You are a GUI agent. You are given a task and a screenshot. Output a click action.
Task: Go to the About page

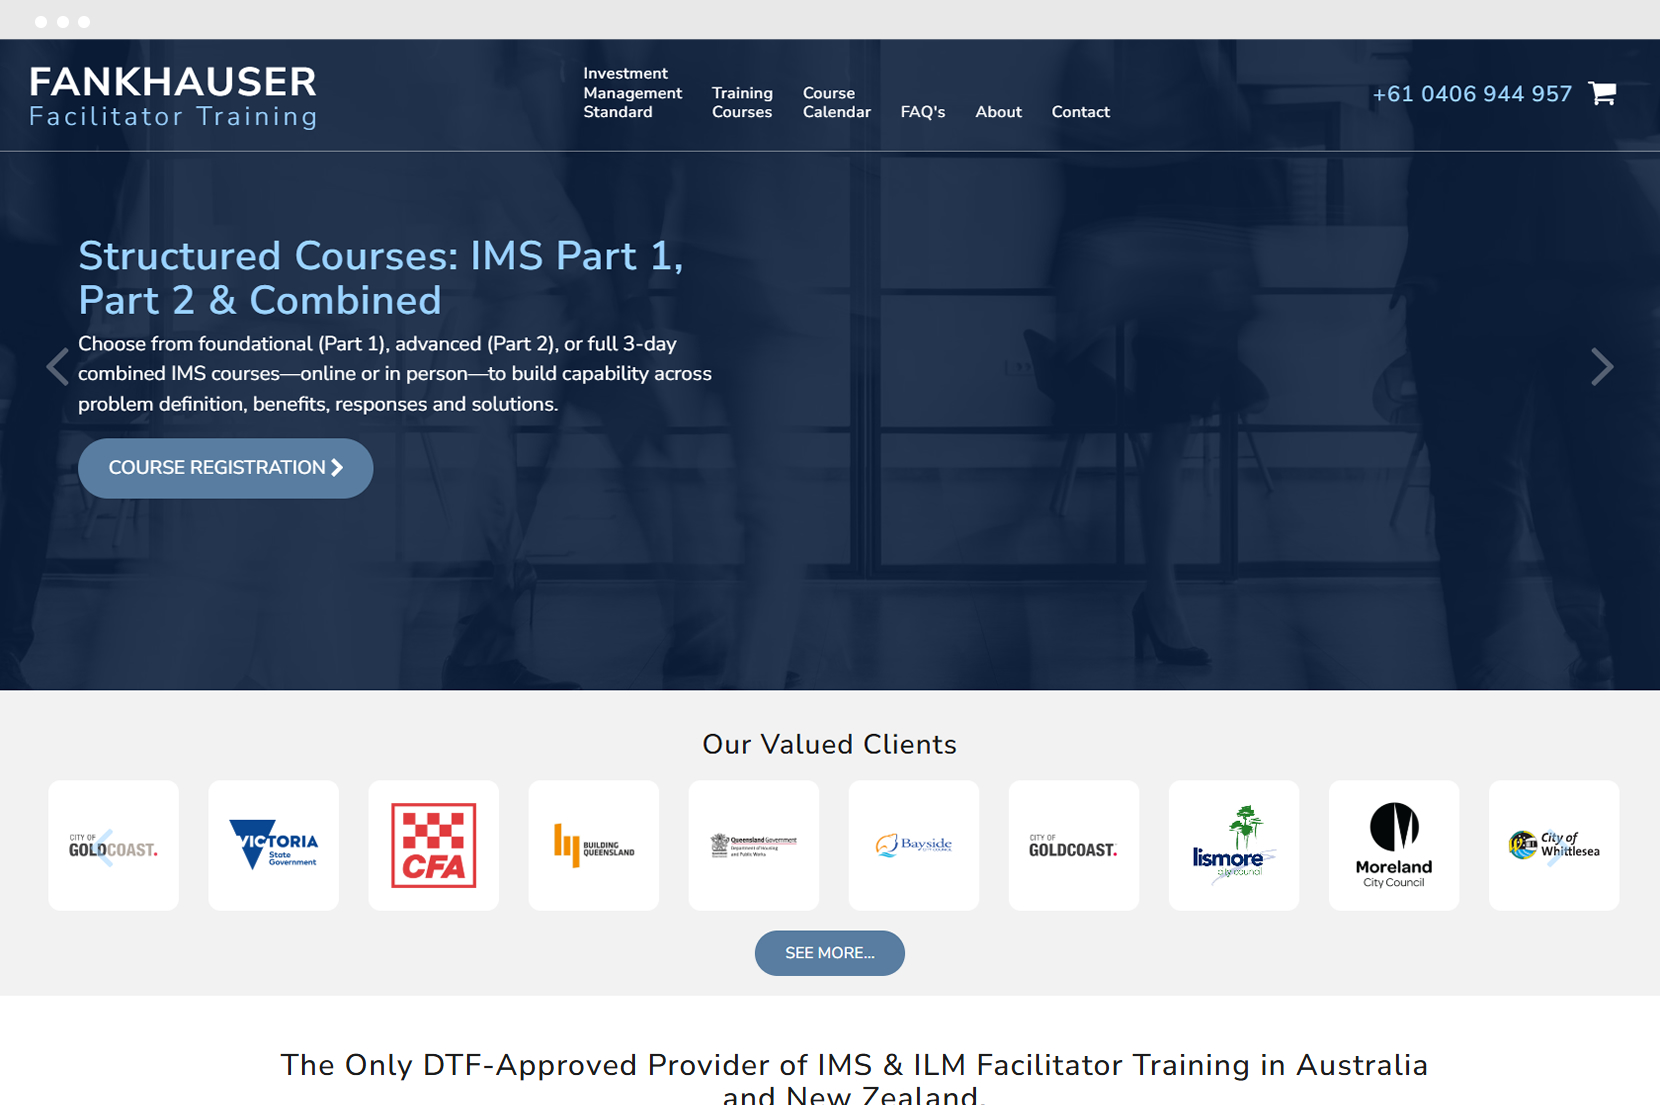point(998,112)
